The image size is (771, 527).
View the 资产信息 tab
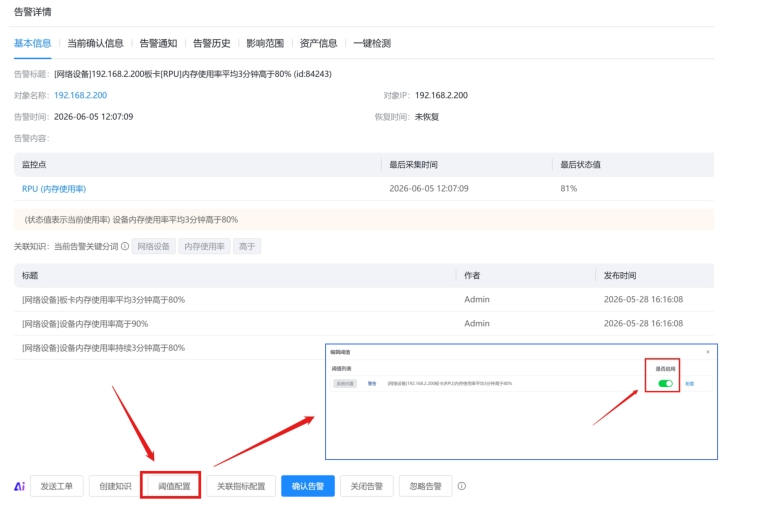[319, 43]
